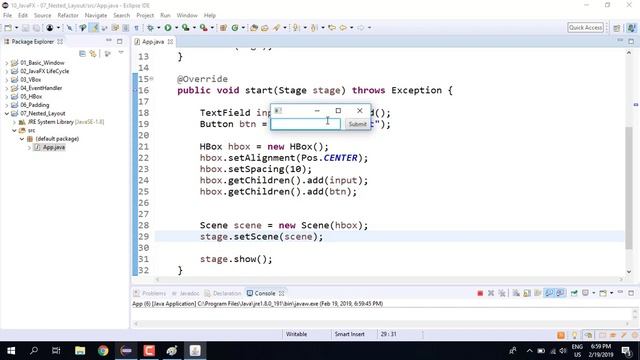The height and width of the screenshot is (360, 640).
Task: Minimize the Package Explorer view
Action: [109, 41]
